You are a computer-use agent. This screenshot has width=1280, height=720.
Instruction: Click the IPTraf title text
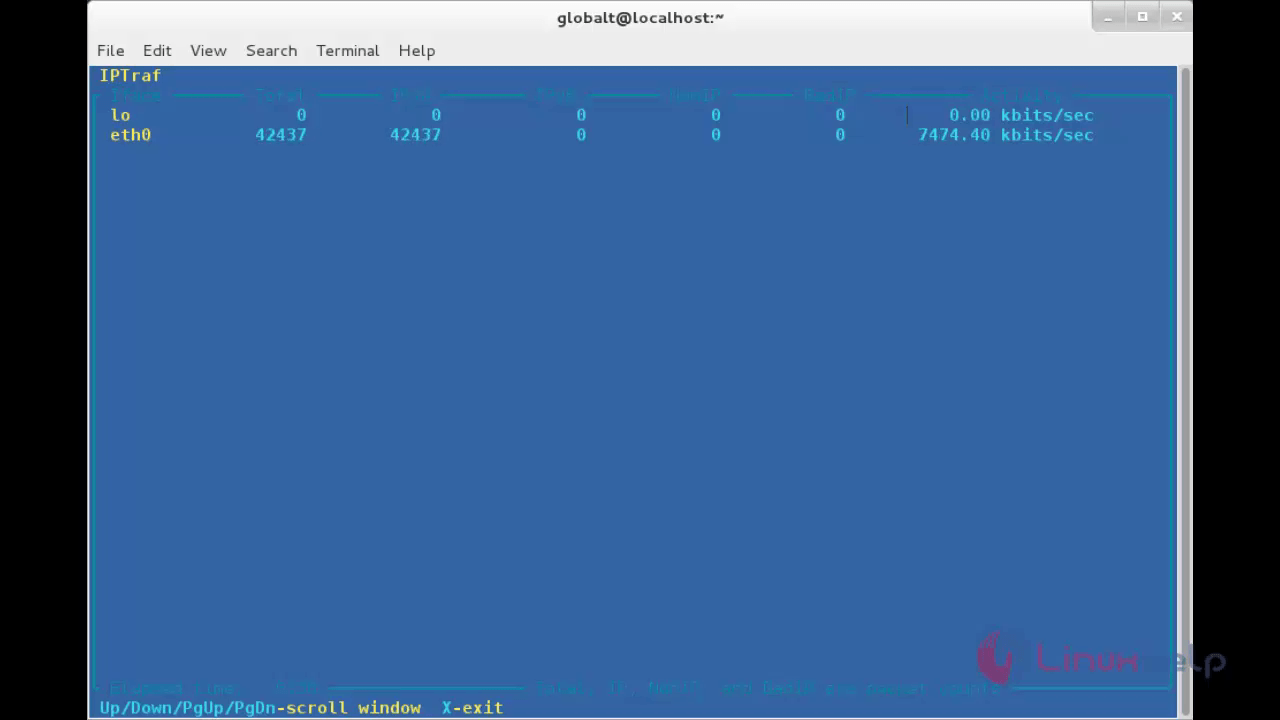(130, 75)
